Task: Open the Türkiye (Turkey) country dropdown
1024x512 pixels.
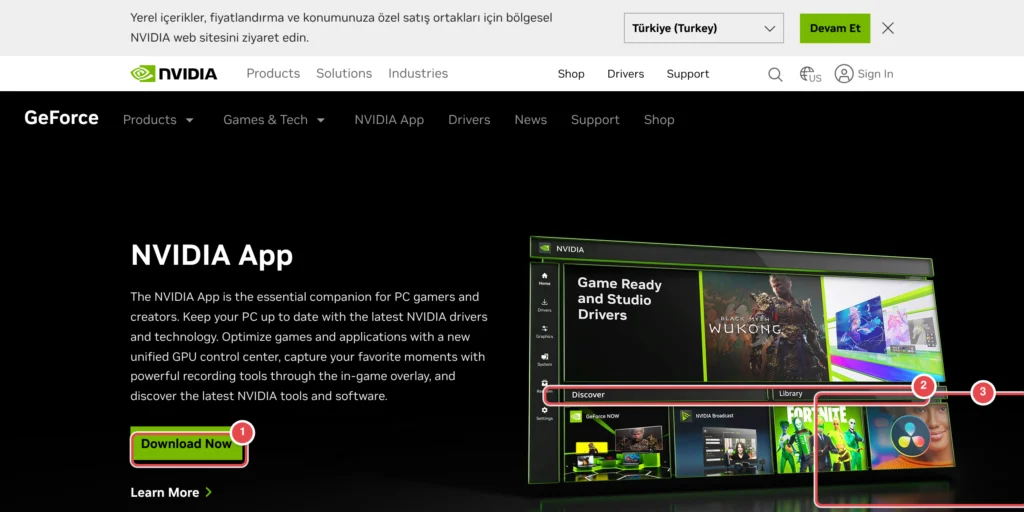Action: point(703,28)
